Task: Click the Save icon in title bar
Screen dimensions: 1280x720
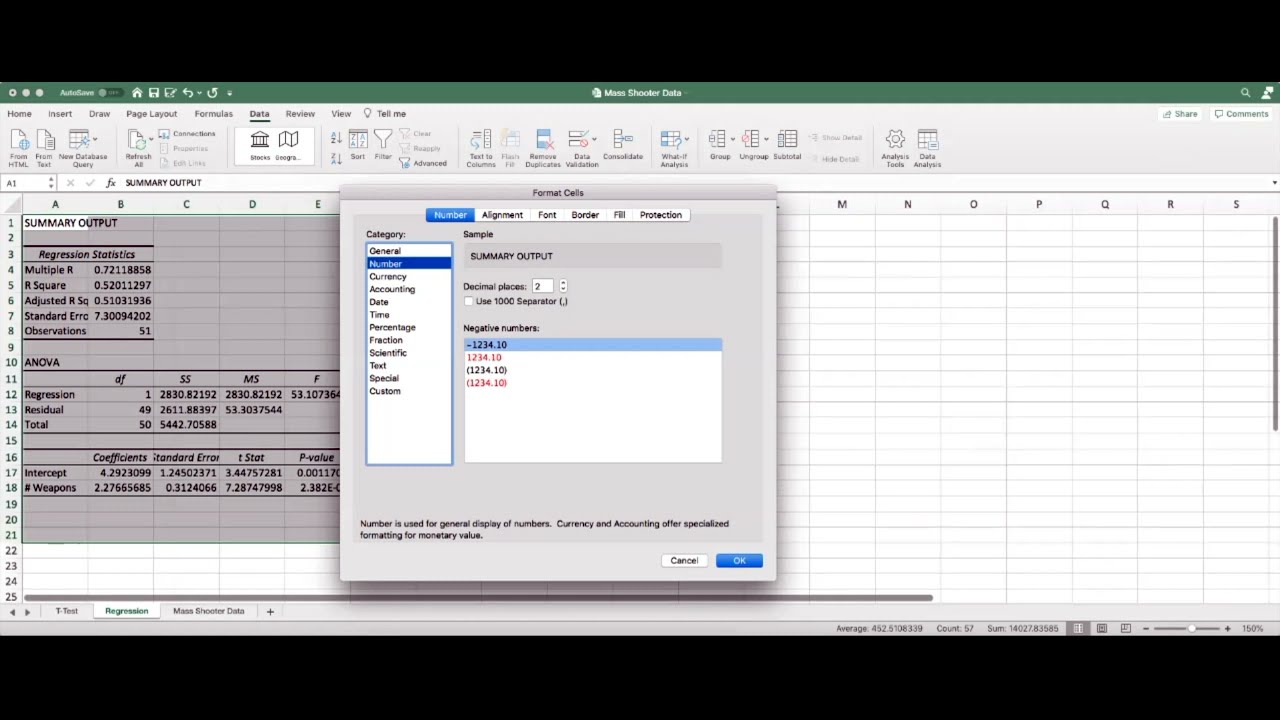Action: (x=154, y=93)
